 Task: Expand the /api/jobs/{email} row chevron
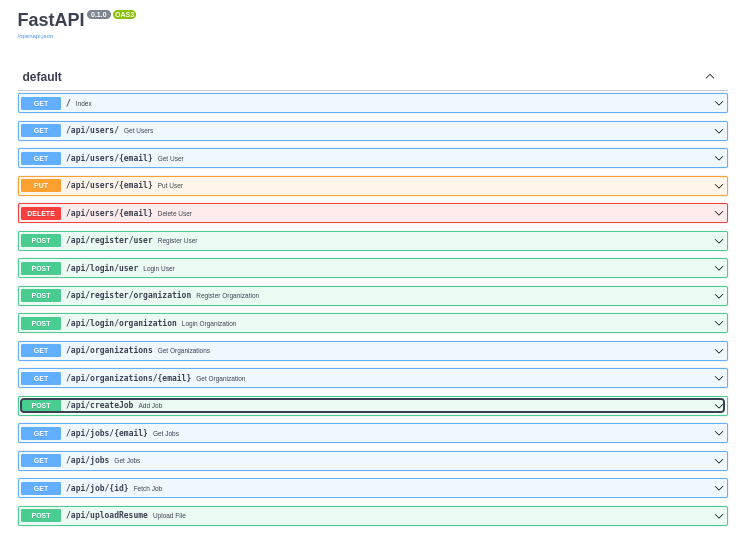[719, 434]
